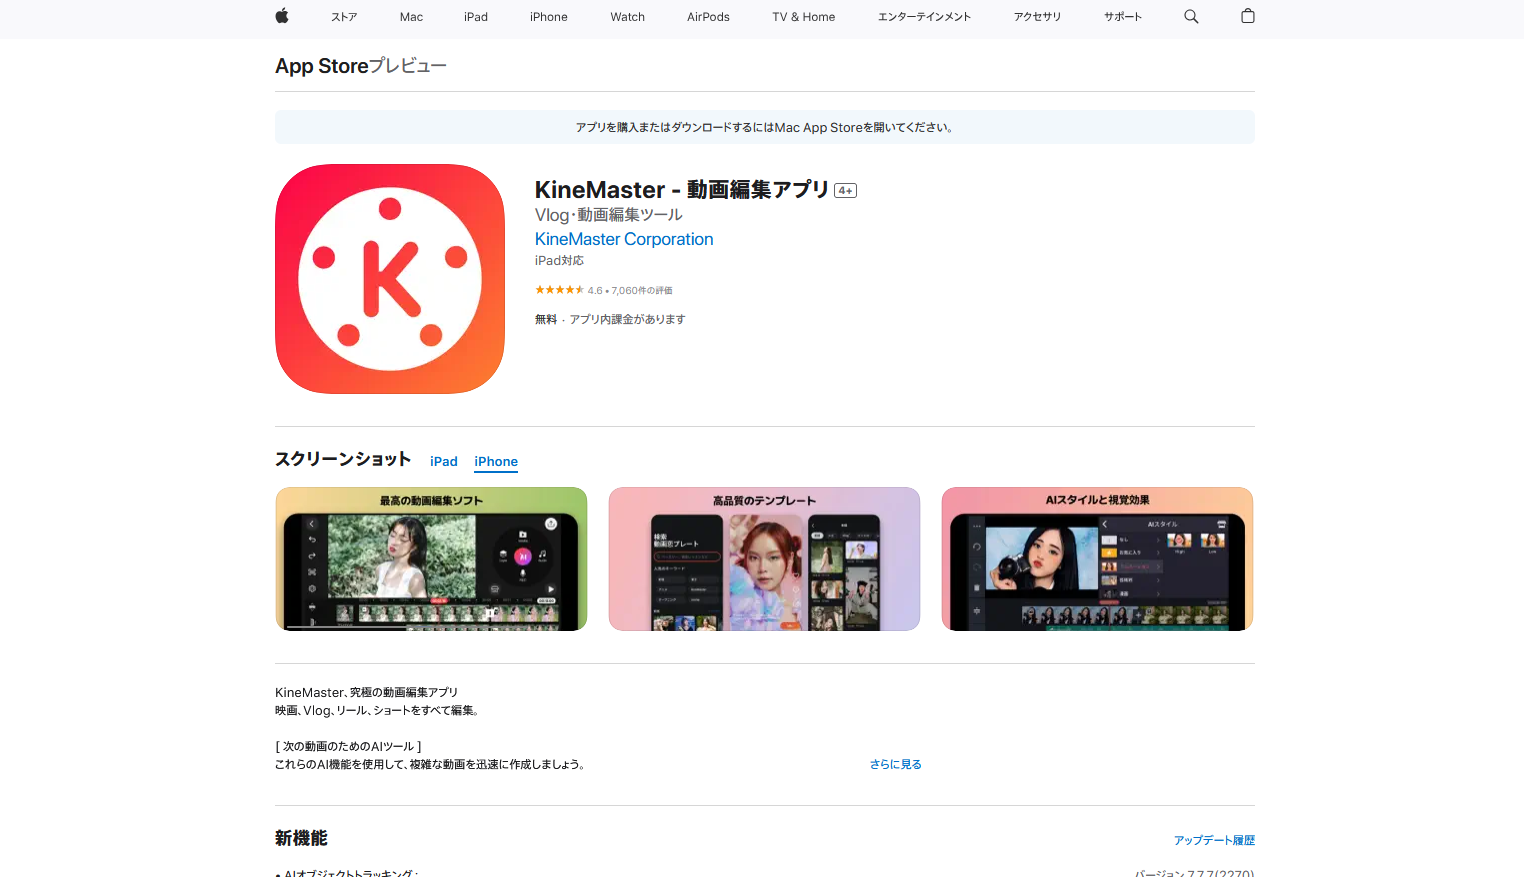
Task: Click the 4+ age rating badge
Action: click(845, 189)
